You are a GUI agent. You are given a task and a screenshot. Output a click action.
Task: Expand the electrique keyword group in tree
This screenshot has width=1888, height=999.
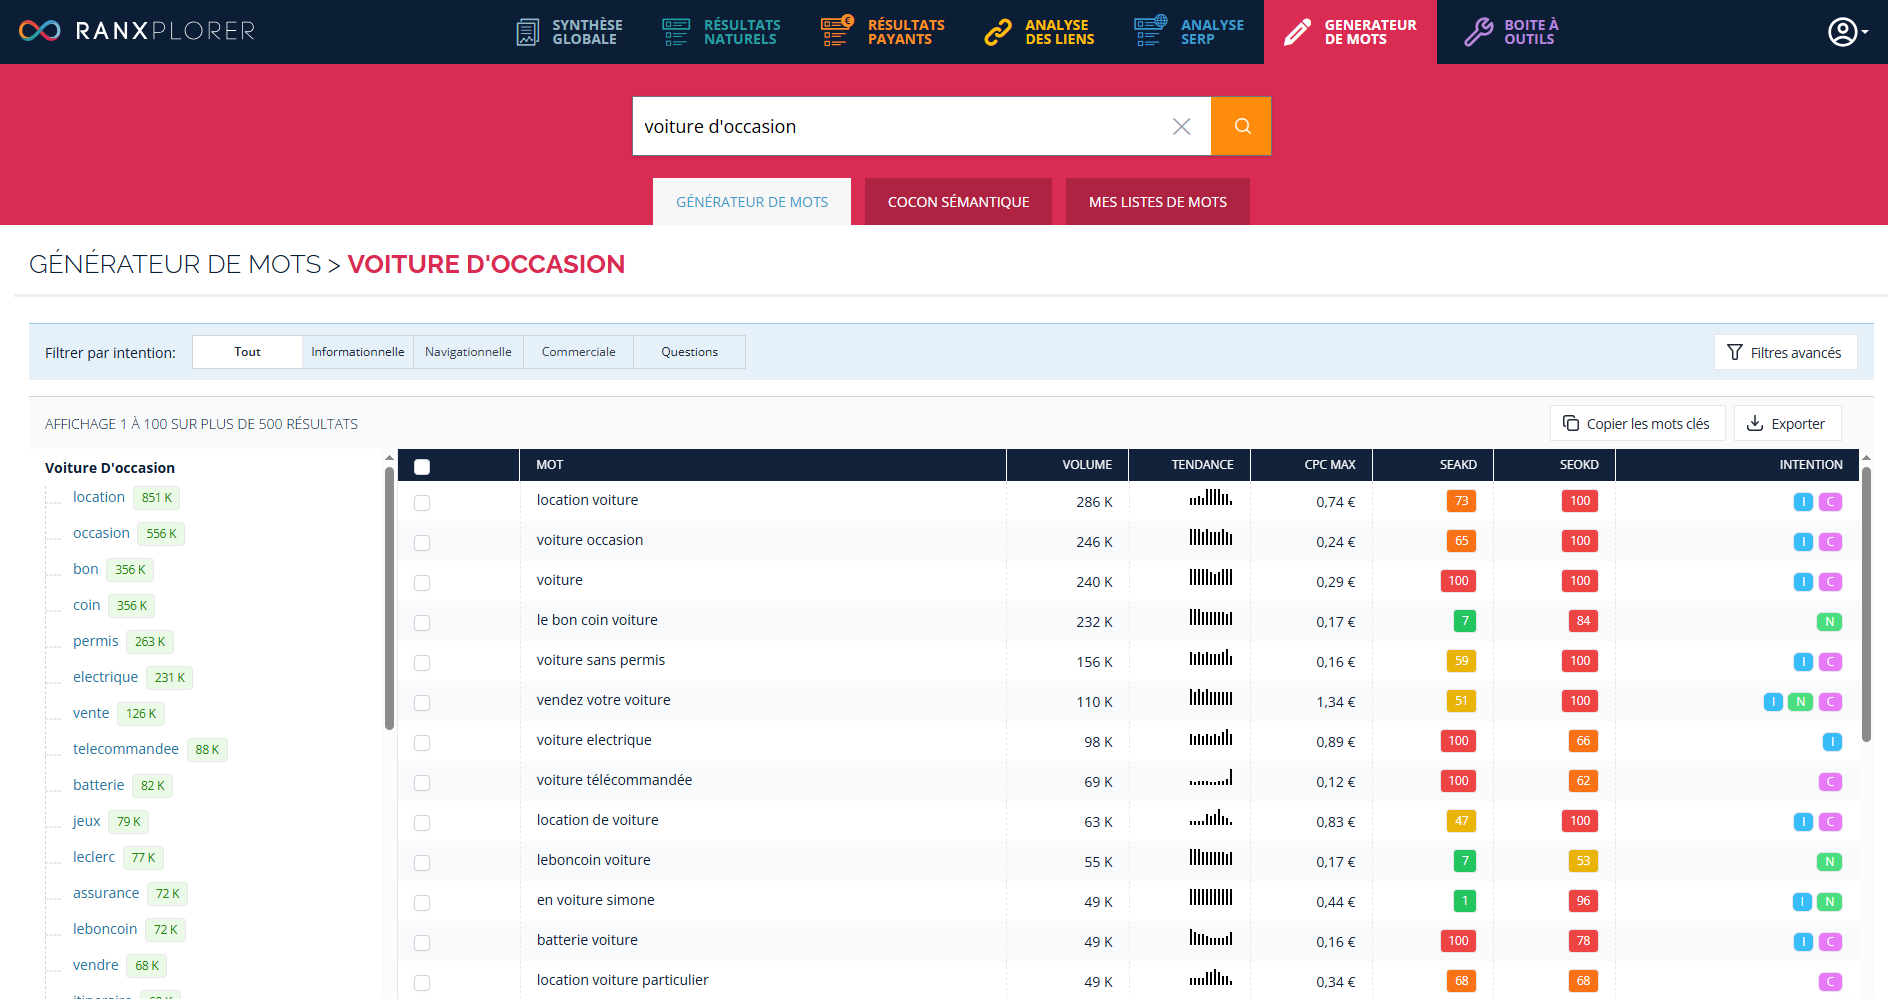pyautogui.click(x=105, y=677)
